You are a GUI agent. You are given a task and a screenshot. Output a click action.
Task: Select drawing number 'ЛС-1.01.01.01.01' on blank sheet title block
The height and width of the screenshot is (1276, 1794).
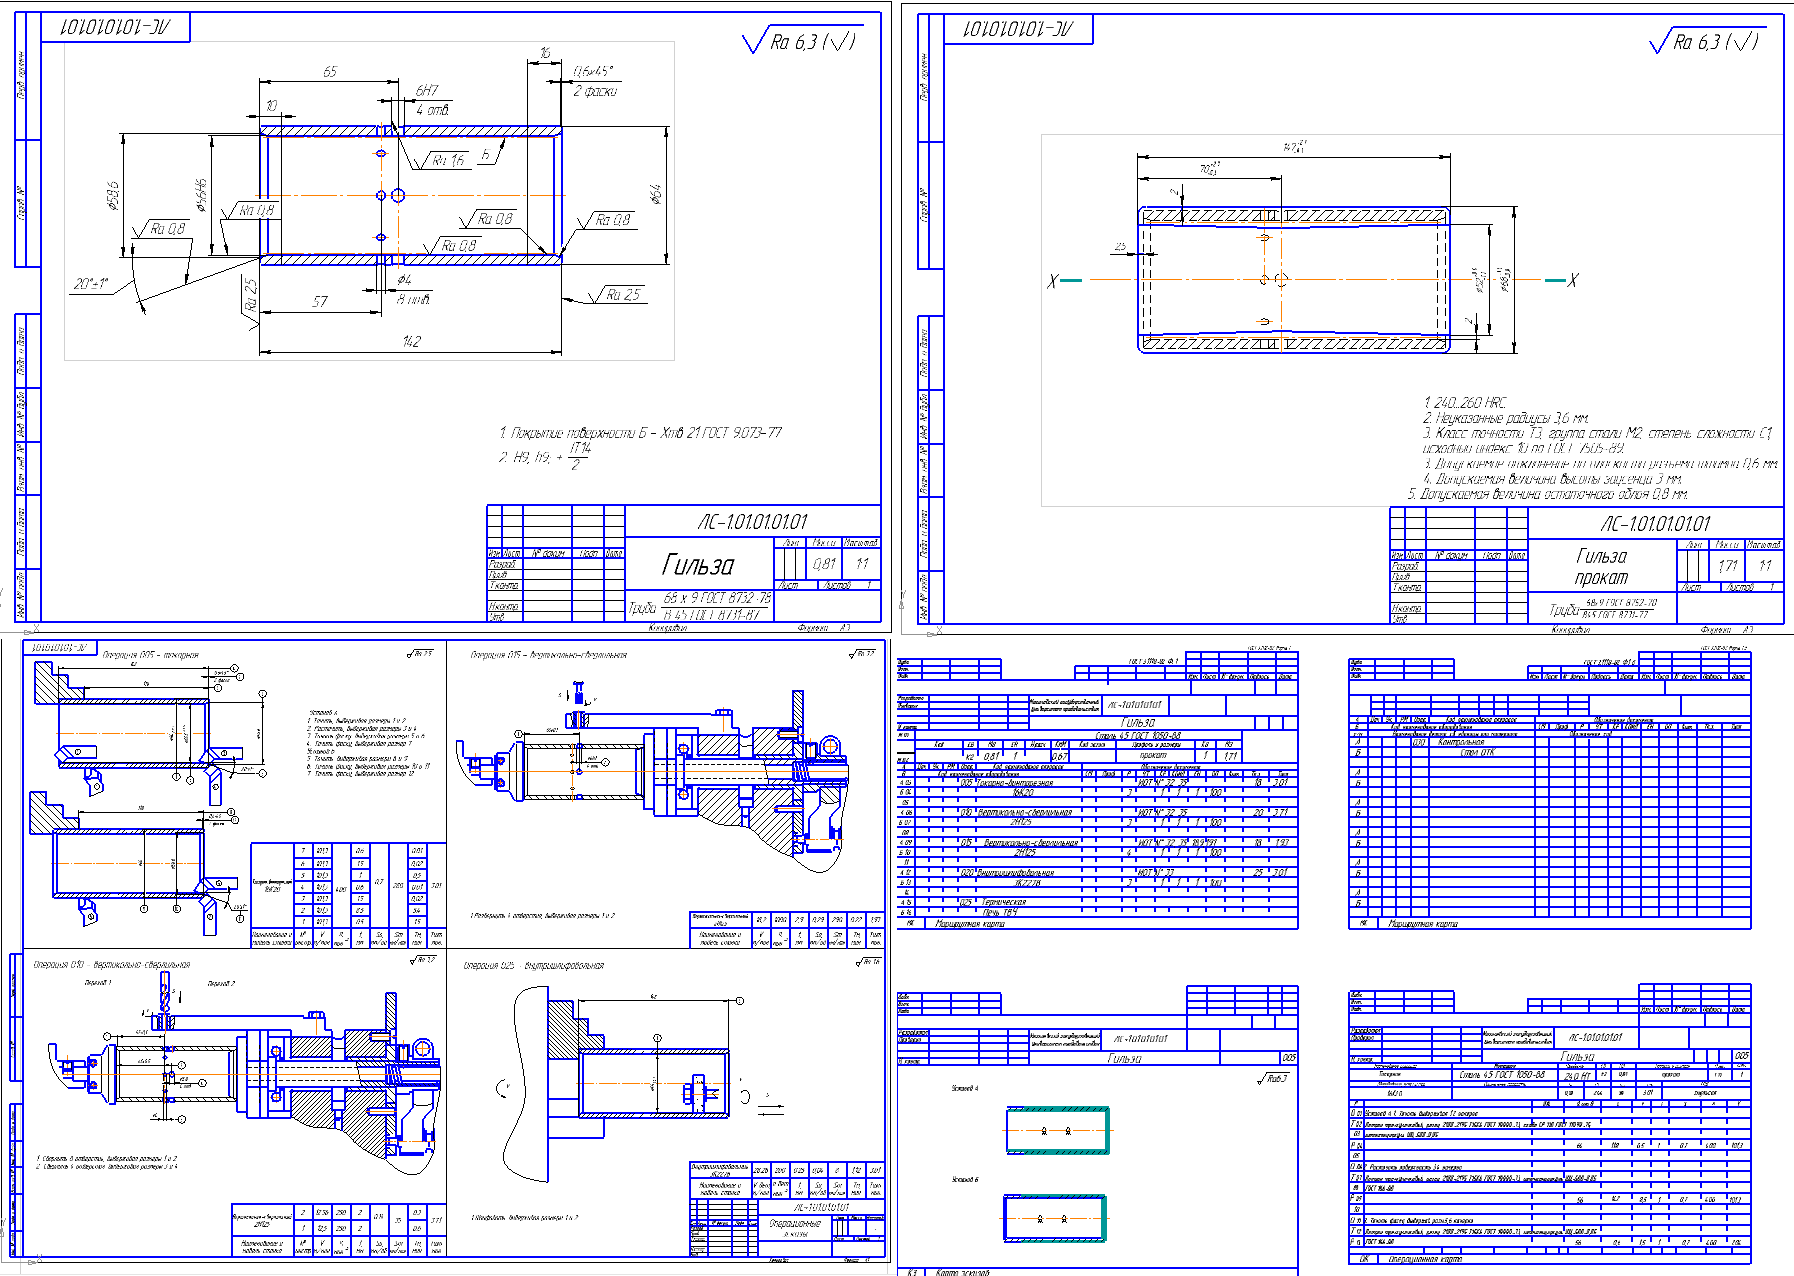point(1655,523)
